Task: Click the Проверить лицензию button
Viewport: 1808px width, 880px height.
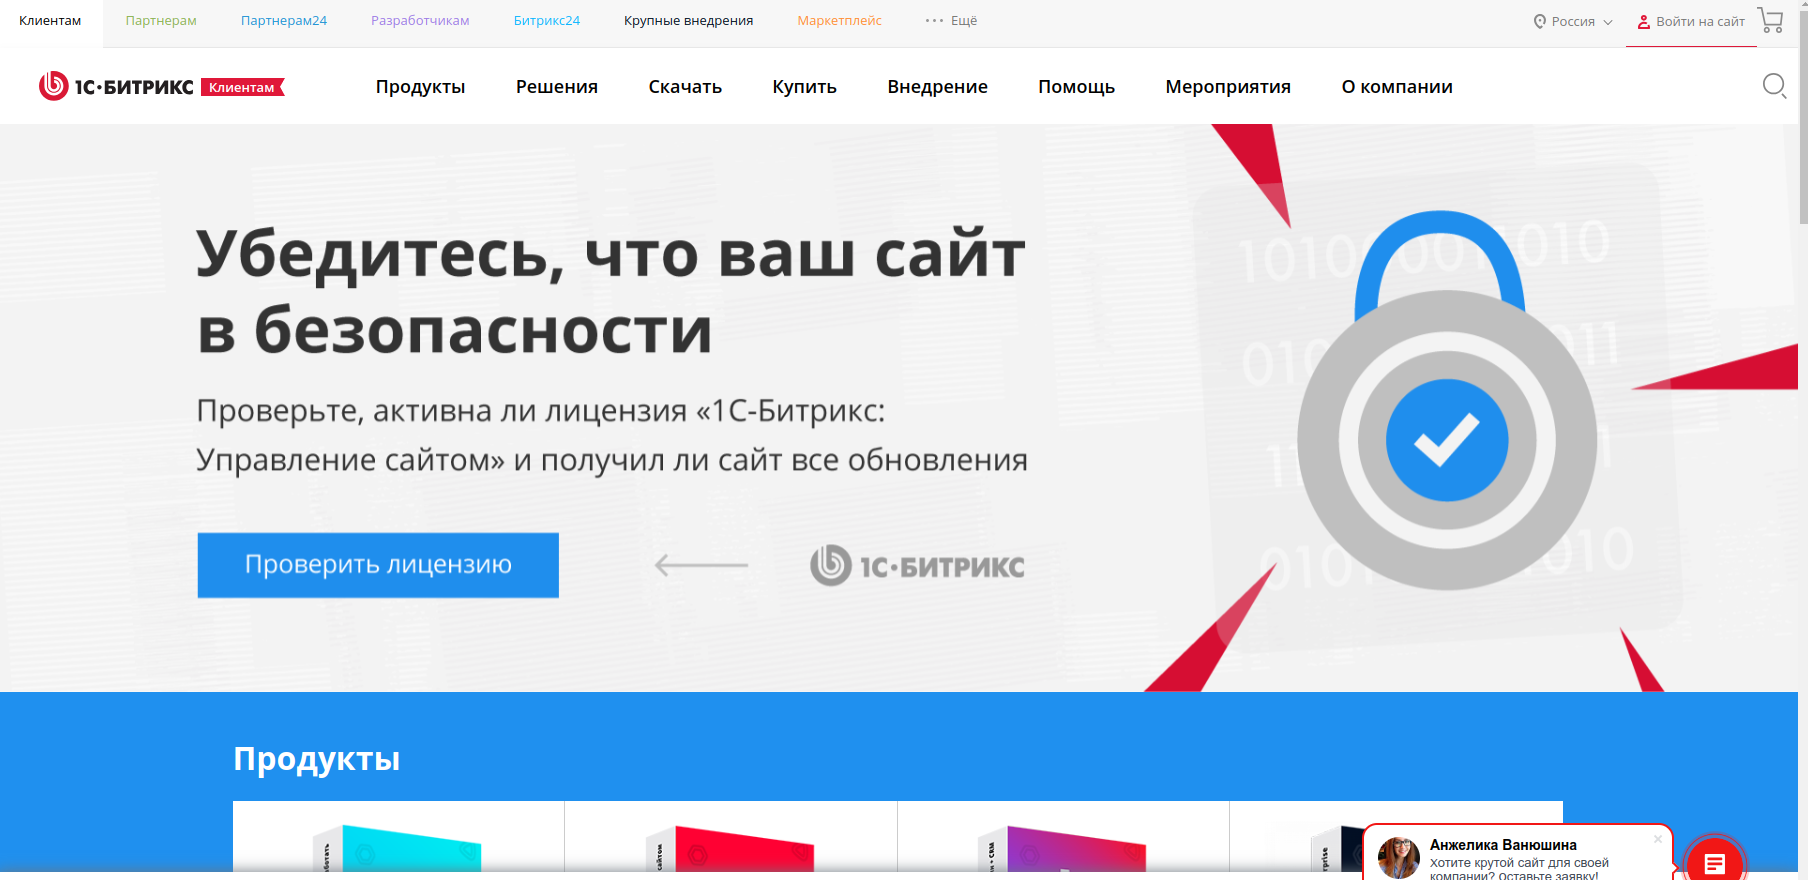Action: (x=378, y=565)
